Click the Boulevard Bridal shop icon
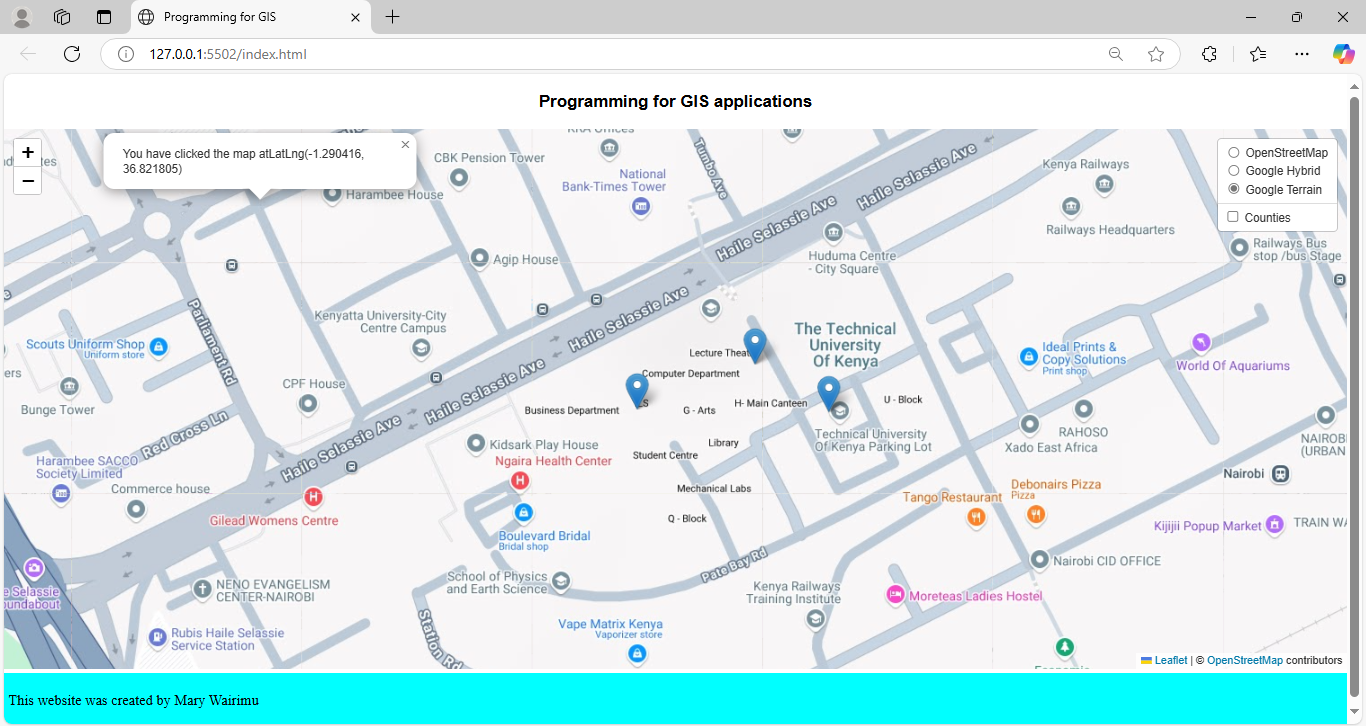 coord(522,513)
